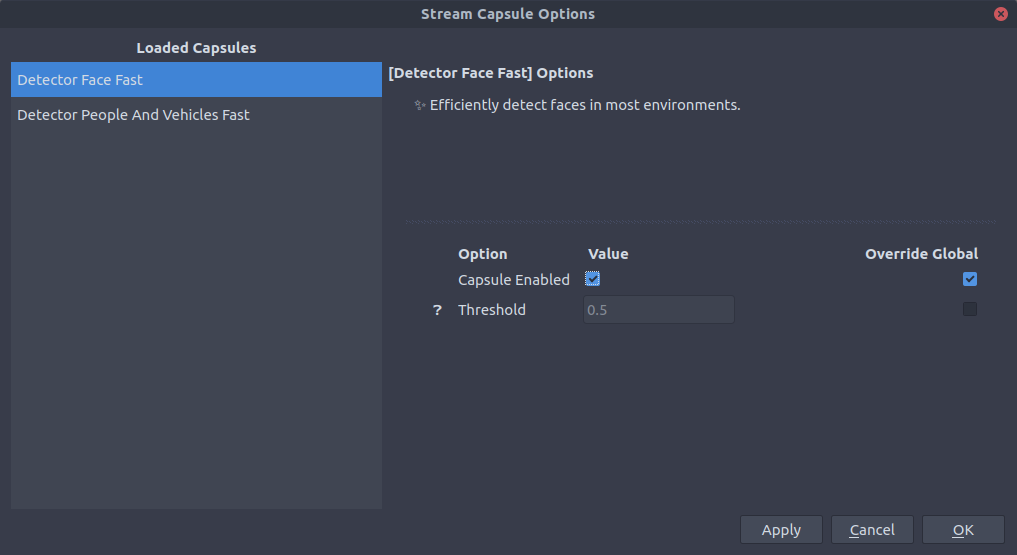Confirm settings with the OK button
Viewport: 1017px width, 555px height.
pos(963,530)
